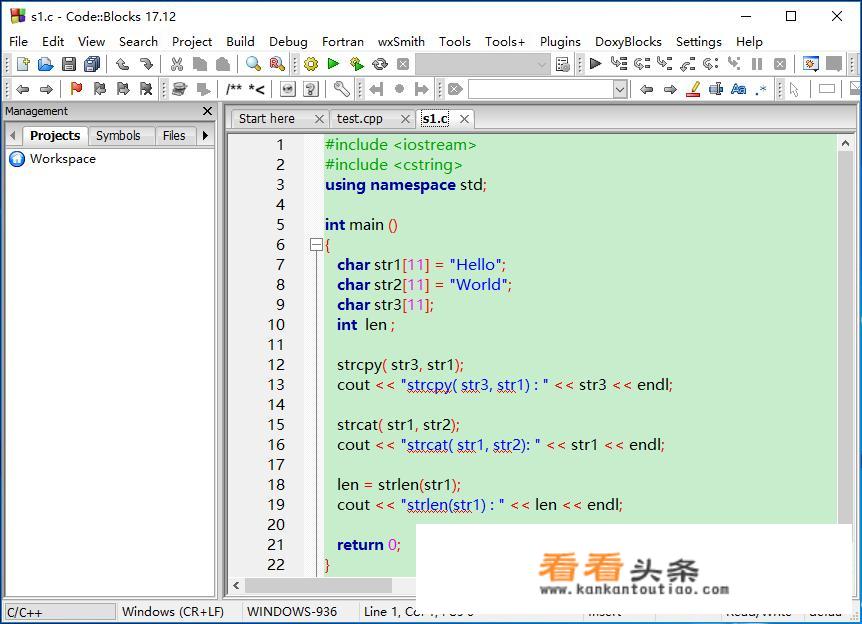
Task: Open the Project menu
Action: point(192,42)
